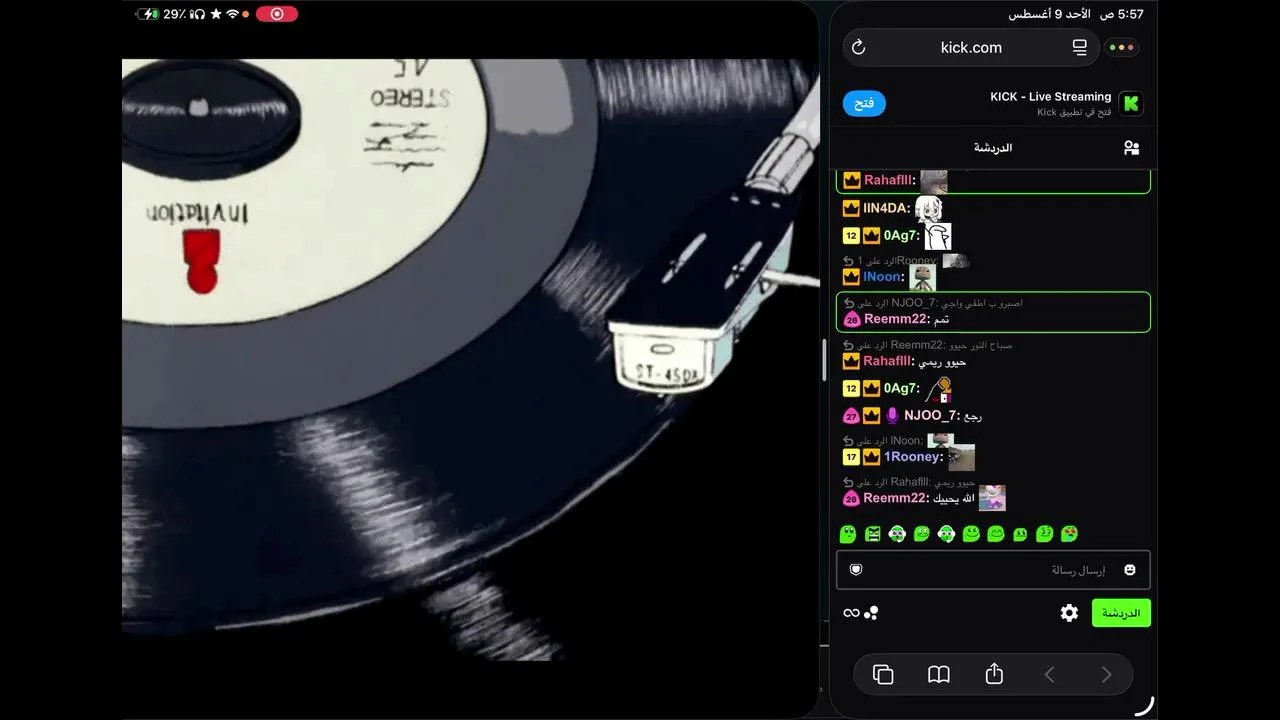This screenshot has width=1280, height=720.
Task: Click the microphone badge next to NJOO_7
Action: pyautogui.click(x=892, y=416)
